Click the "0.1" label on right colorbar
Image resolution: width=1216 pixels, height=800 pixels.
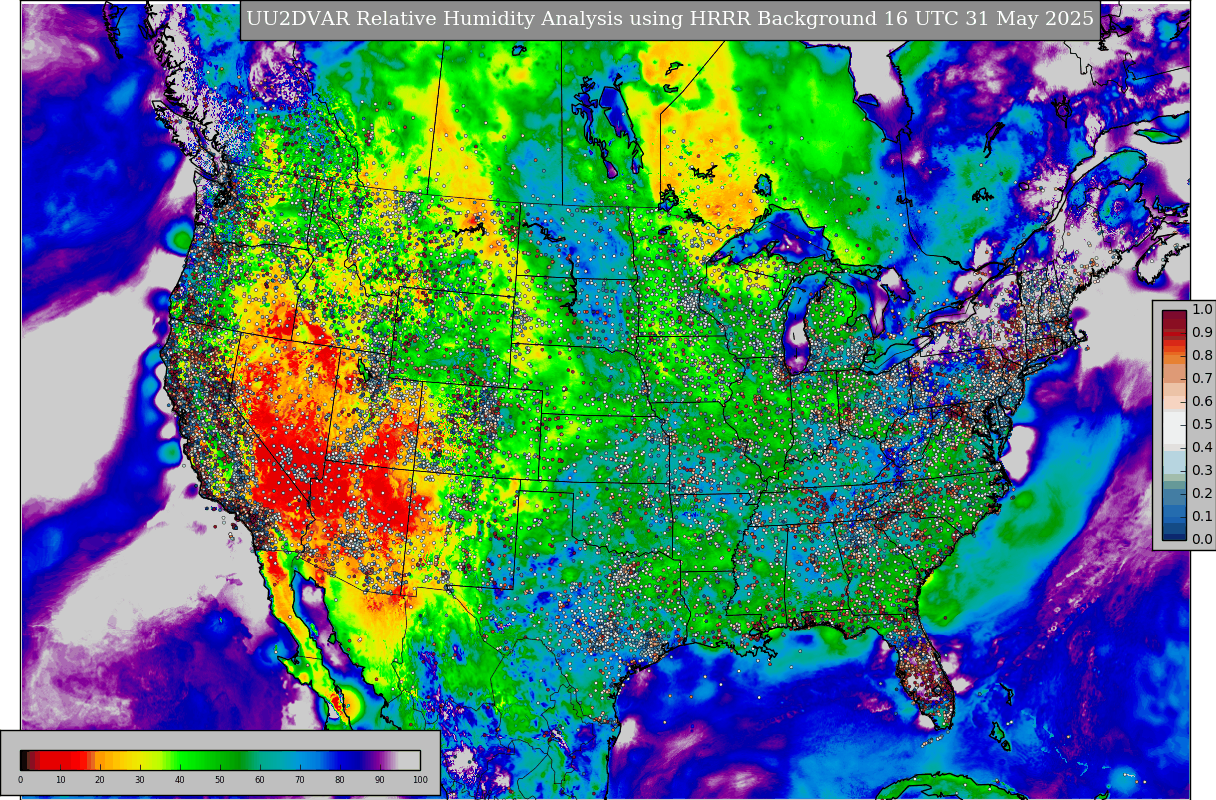(1202, 517)
